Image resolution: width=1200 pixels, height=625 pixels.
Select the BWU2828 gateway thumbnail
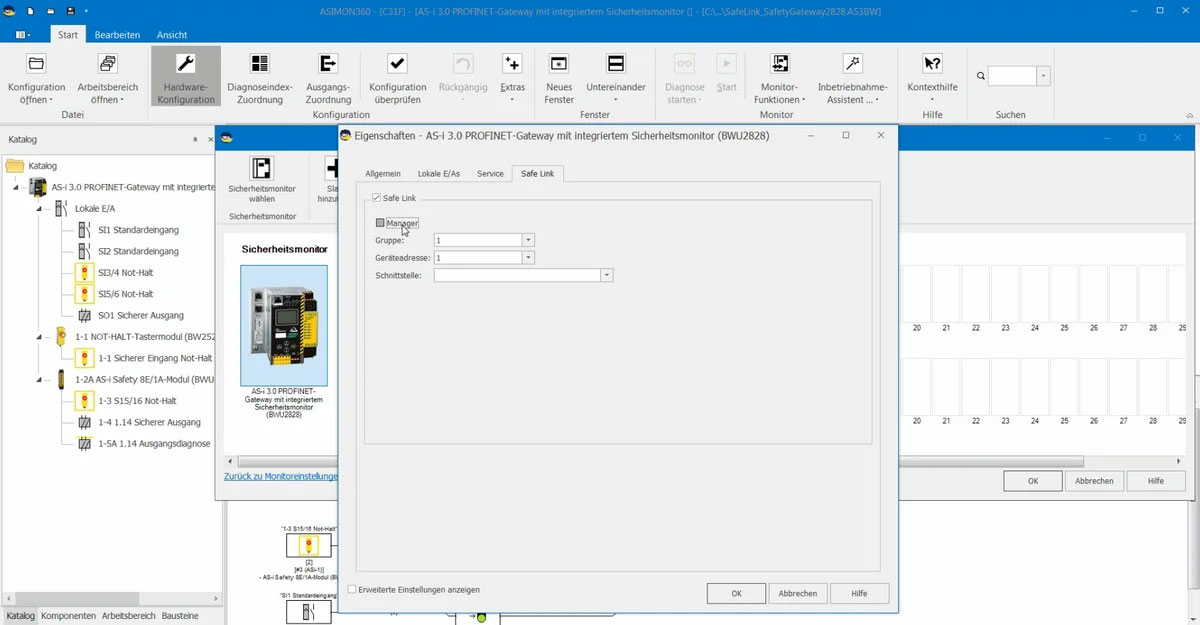coord(283,325)
